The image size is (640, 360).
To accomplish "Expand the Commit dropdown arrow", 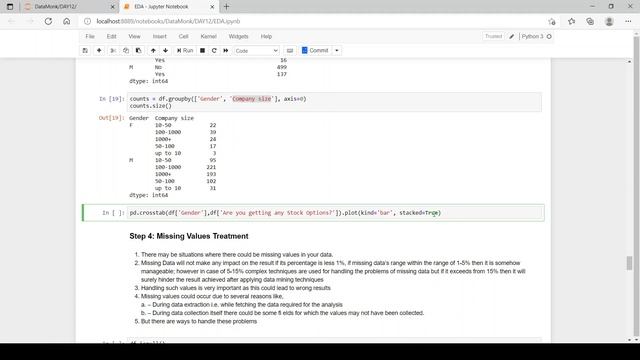I will click(x=337, y=51).
